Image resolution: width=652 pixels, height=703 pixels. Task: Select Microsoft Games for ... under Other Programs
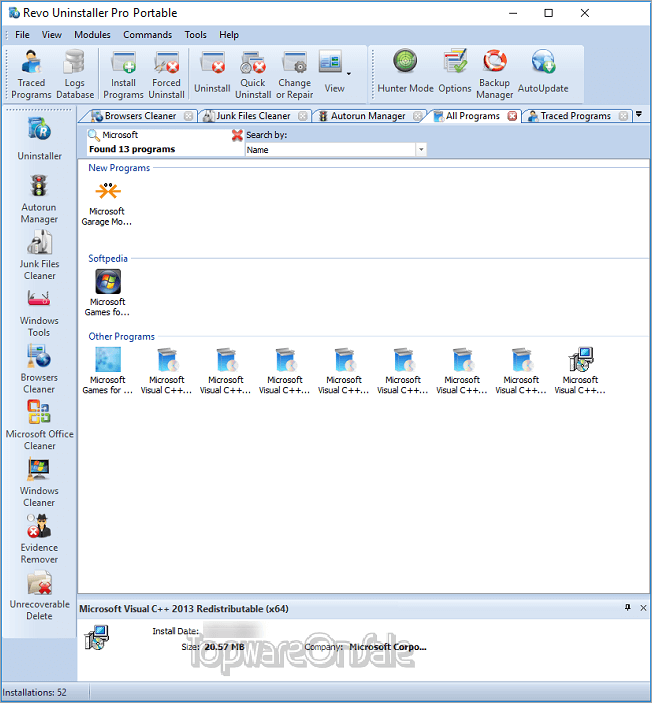pos(107,371)
